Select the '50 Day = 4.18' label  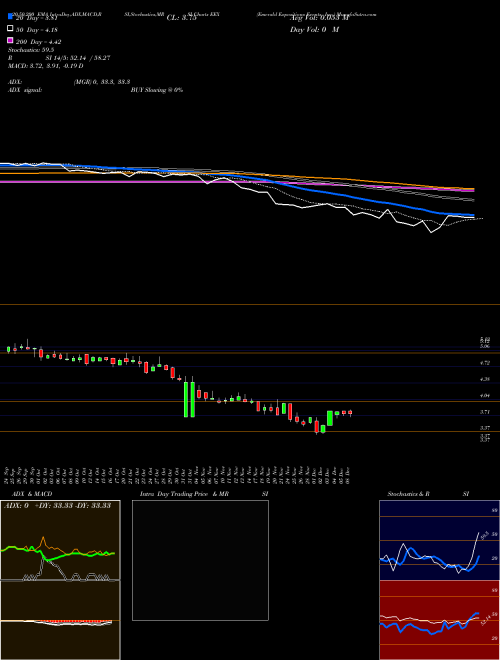[x=37, y=30]
